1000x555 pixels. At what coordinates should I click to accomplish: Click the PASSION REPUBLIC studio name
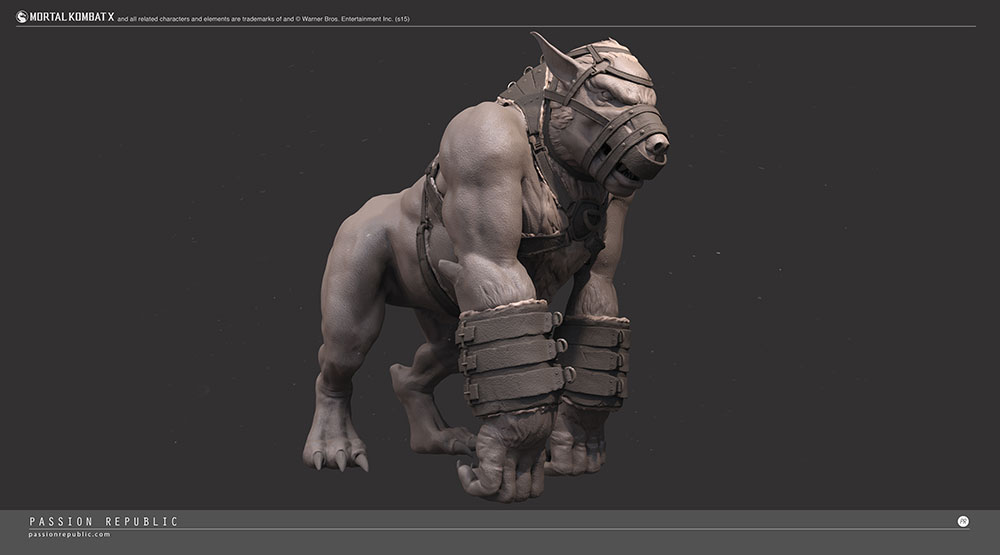[x=103, y=522]
